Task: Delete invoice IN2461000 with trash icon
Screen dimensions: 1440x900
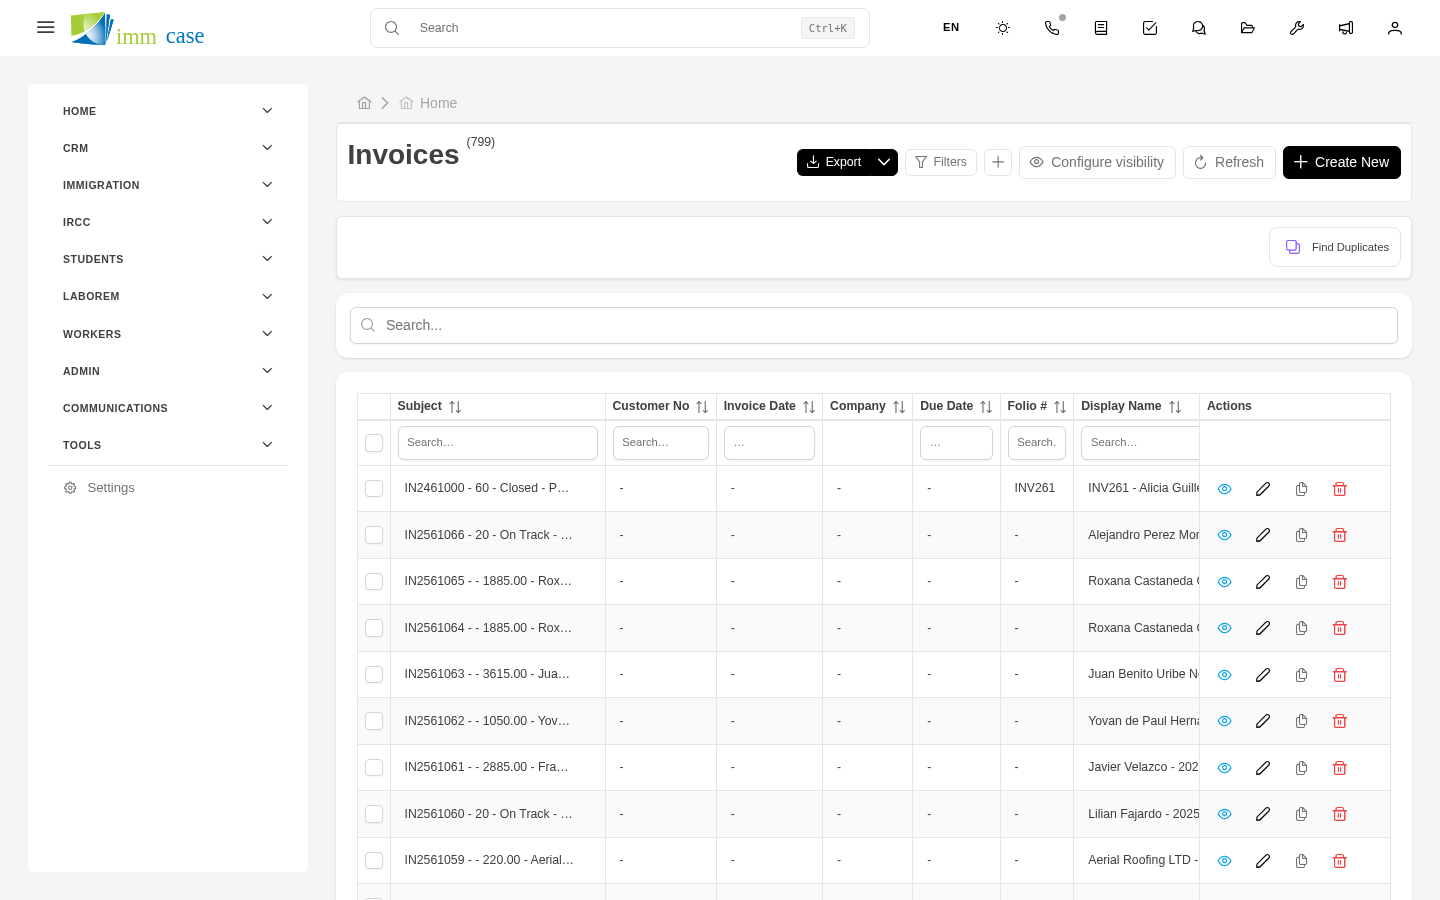Action: [x=1340, y=489]
